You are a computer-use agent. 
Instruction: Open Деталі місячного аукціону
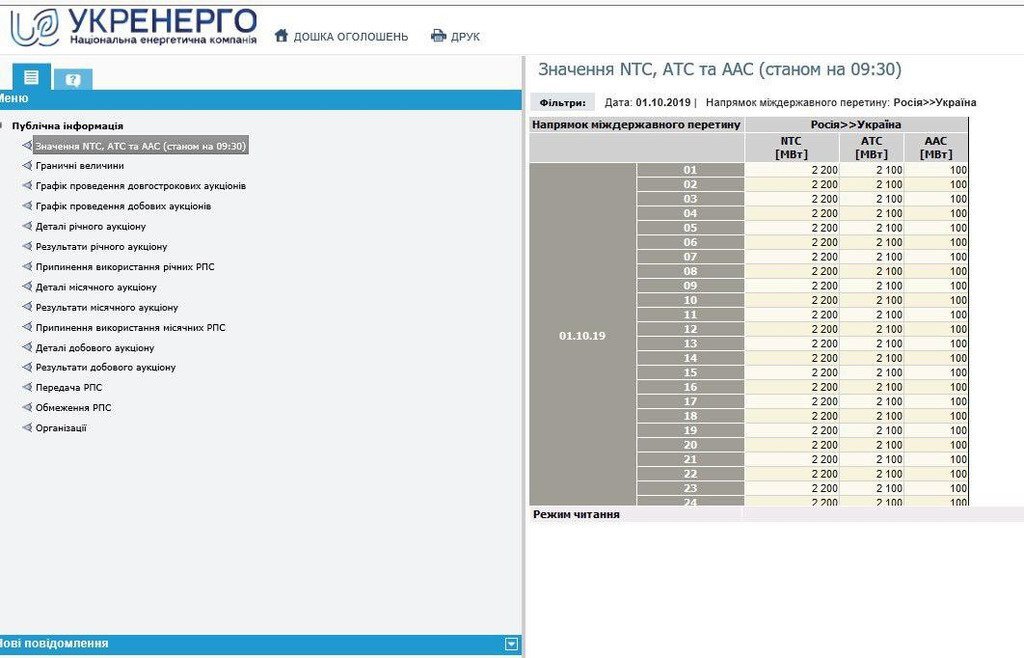(96, 287)
